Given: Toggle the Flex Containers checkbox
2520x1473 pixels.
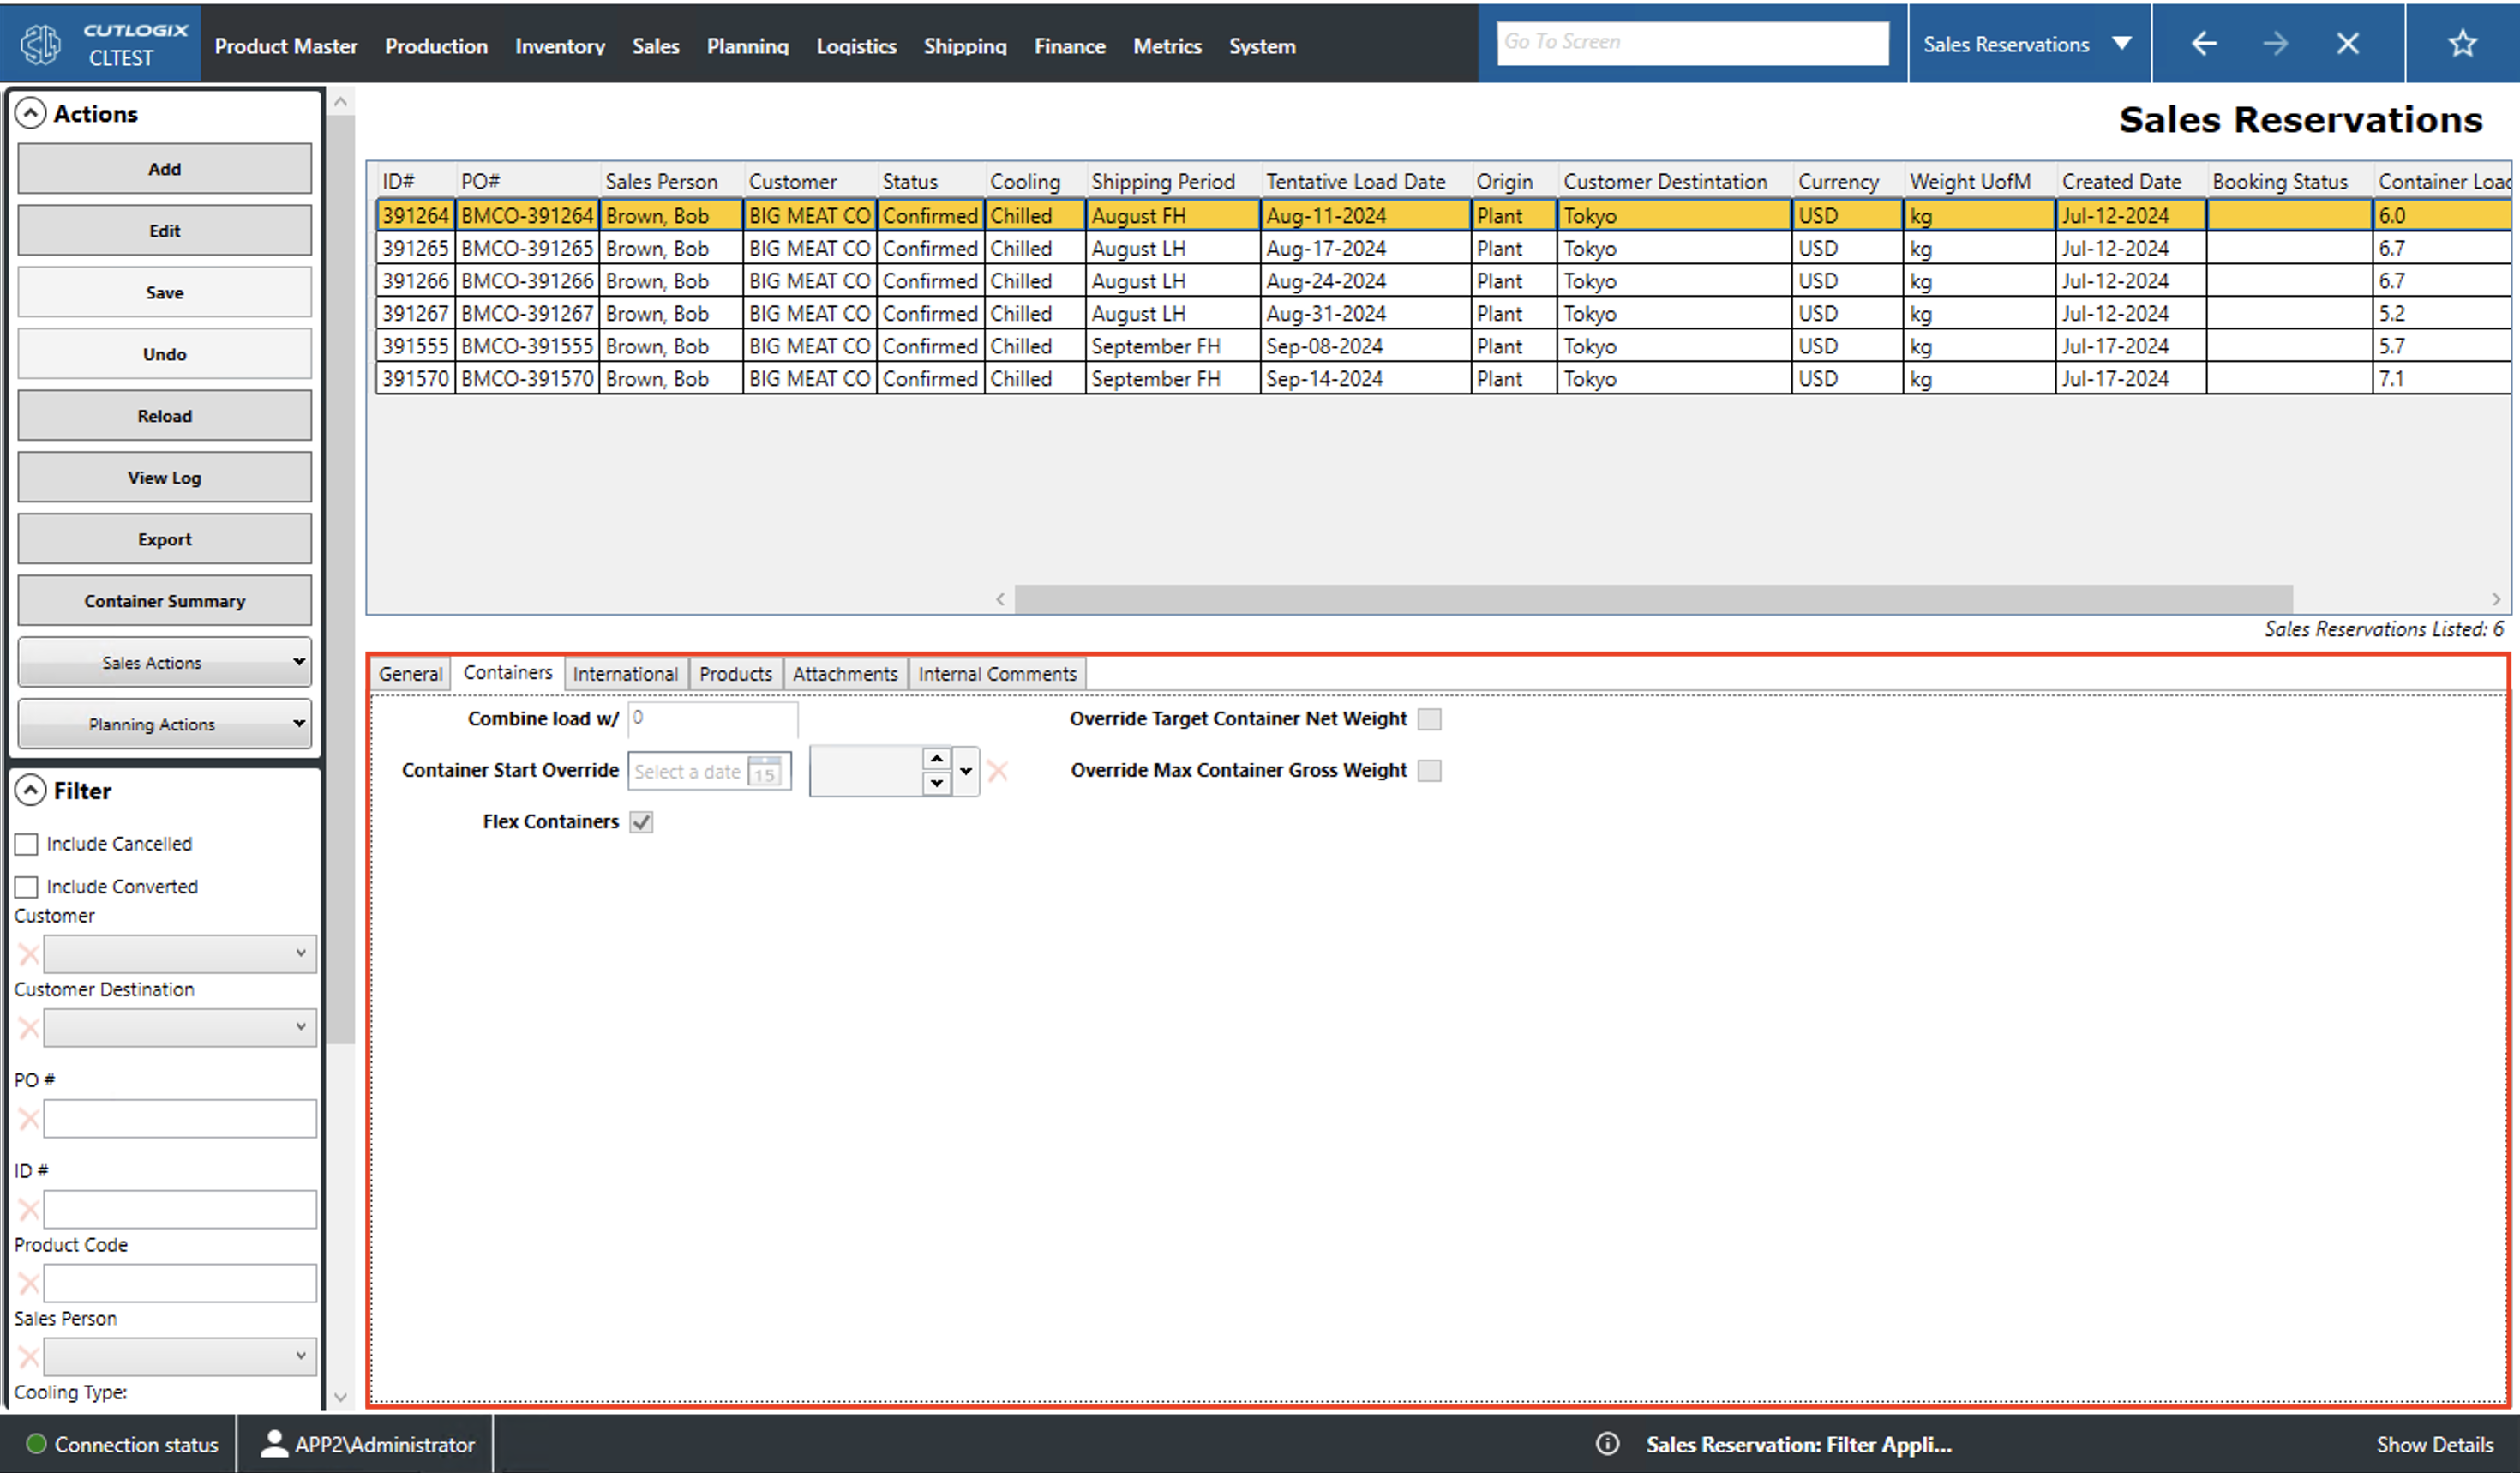Looking at the screenshot, I should 642,821.
